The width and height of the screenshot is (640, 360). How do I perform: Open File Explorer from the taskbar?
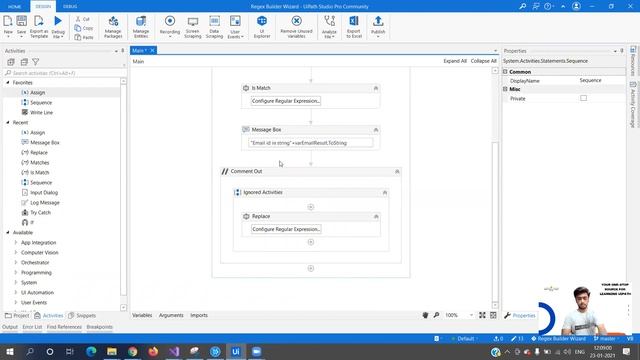coord(112,351)
